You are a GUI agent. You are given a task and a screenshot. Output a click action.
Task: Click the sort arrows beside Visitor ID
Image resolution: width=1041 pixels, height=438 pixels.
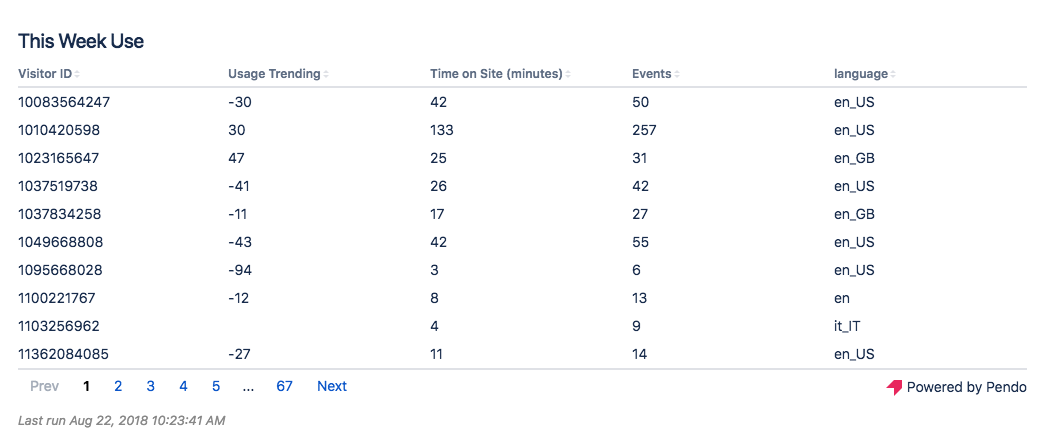coord(78,74)
